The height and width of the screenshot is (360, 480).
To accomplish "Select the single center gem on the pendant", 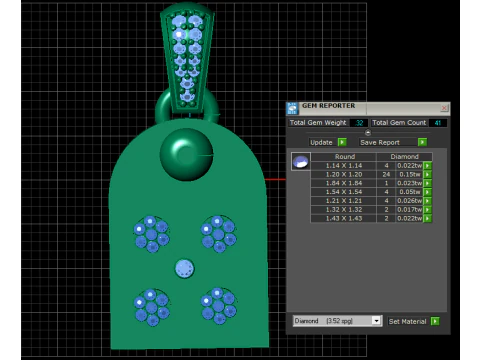I will click(x=184, y=268).
